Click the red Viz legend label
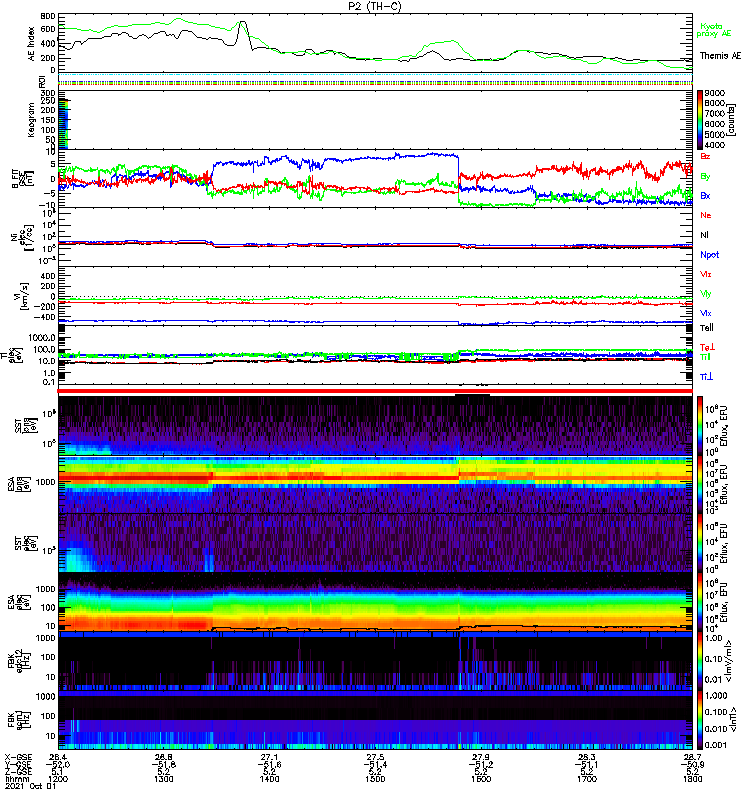This screenshot has height=800, width=750. coord(705,274)
